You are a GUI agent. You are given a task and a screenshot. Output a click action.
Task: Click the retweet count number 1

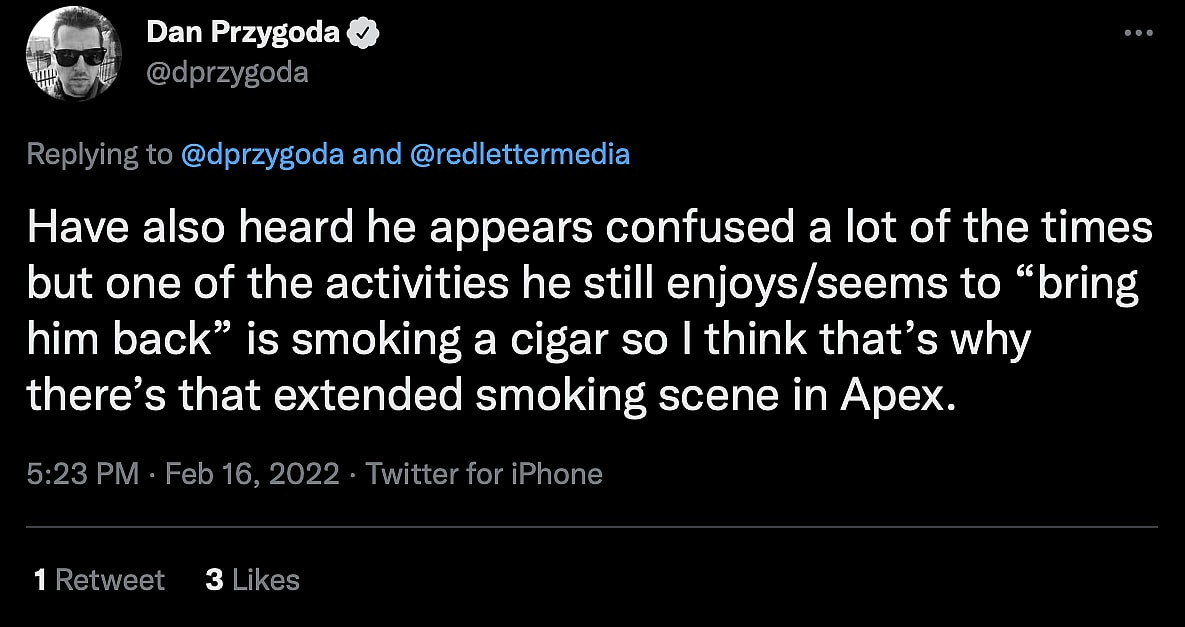click(x=40, y=579)
